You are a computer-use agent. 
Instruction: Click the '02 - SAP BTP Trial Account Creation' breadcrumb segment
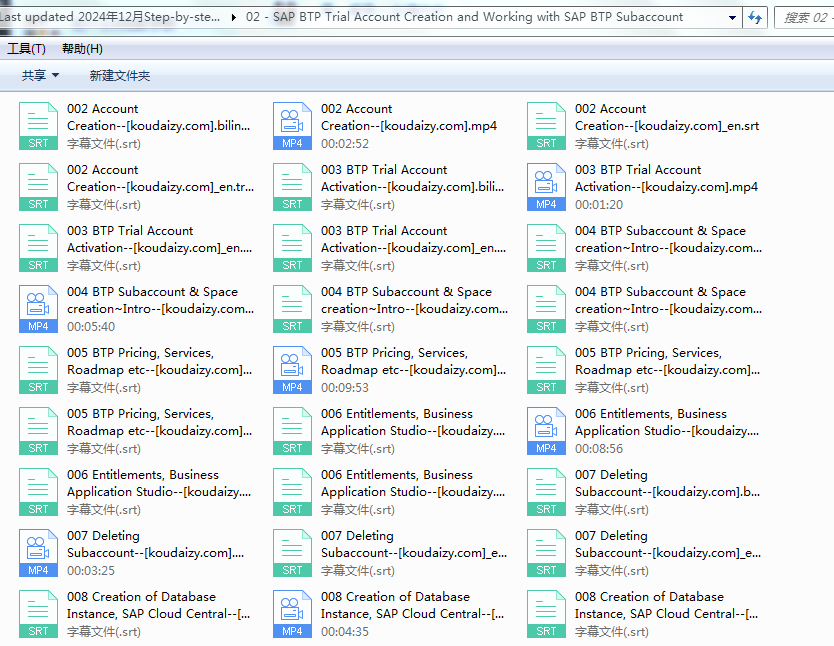coord(465,17)
